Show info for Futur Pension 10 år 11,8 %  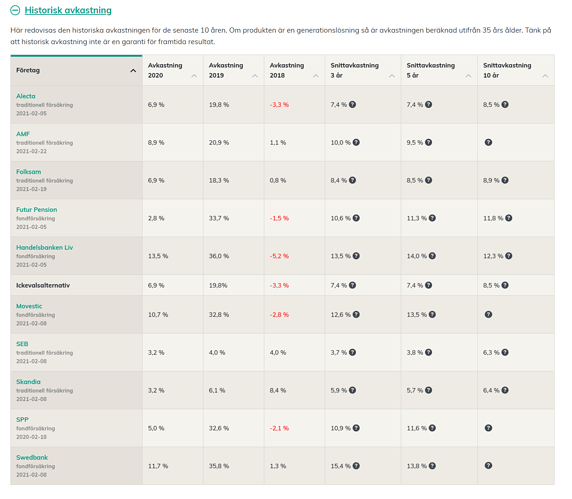coord(509,218)
